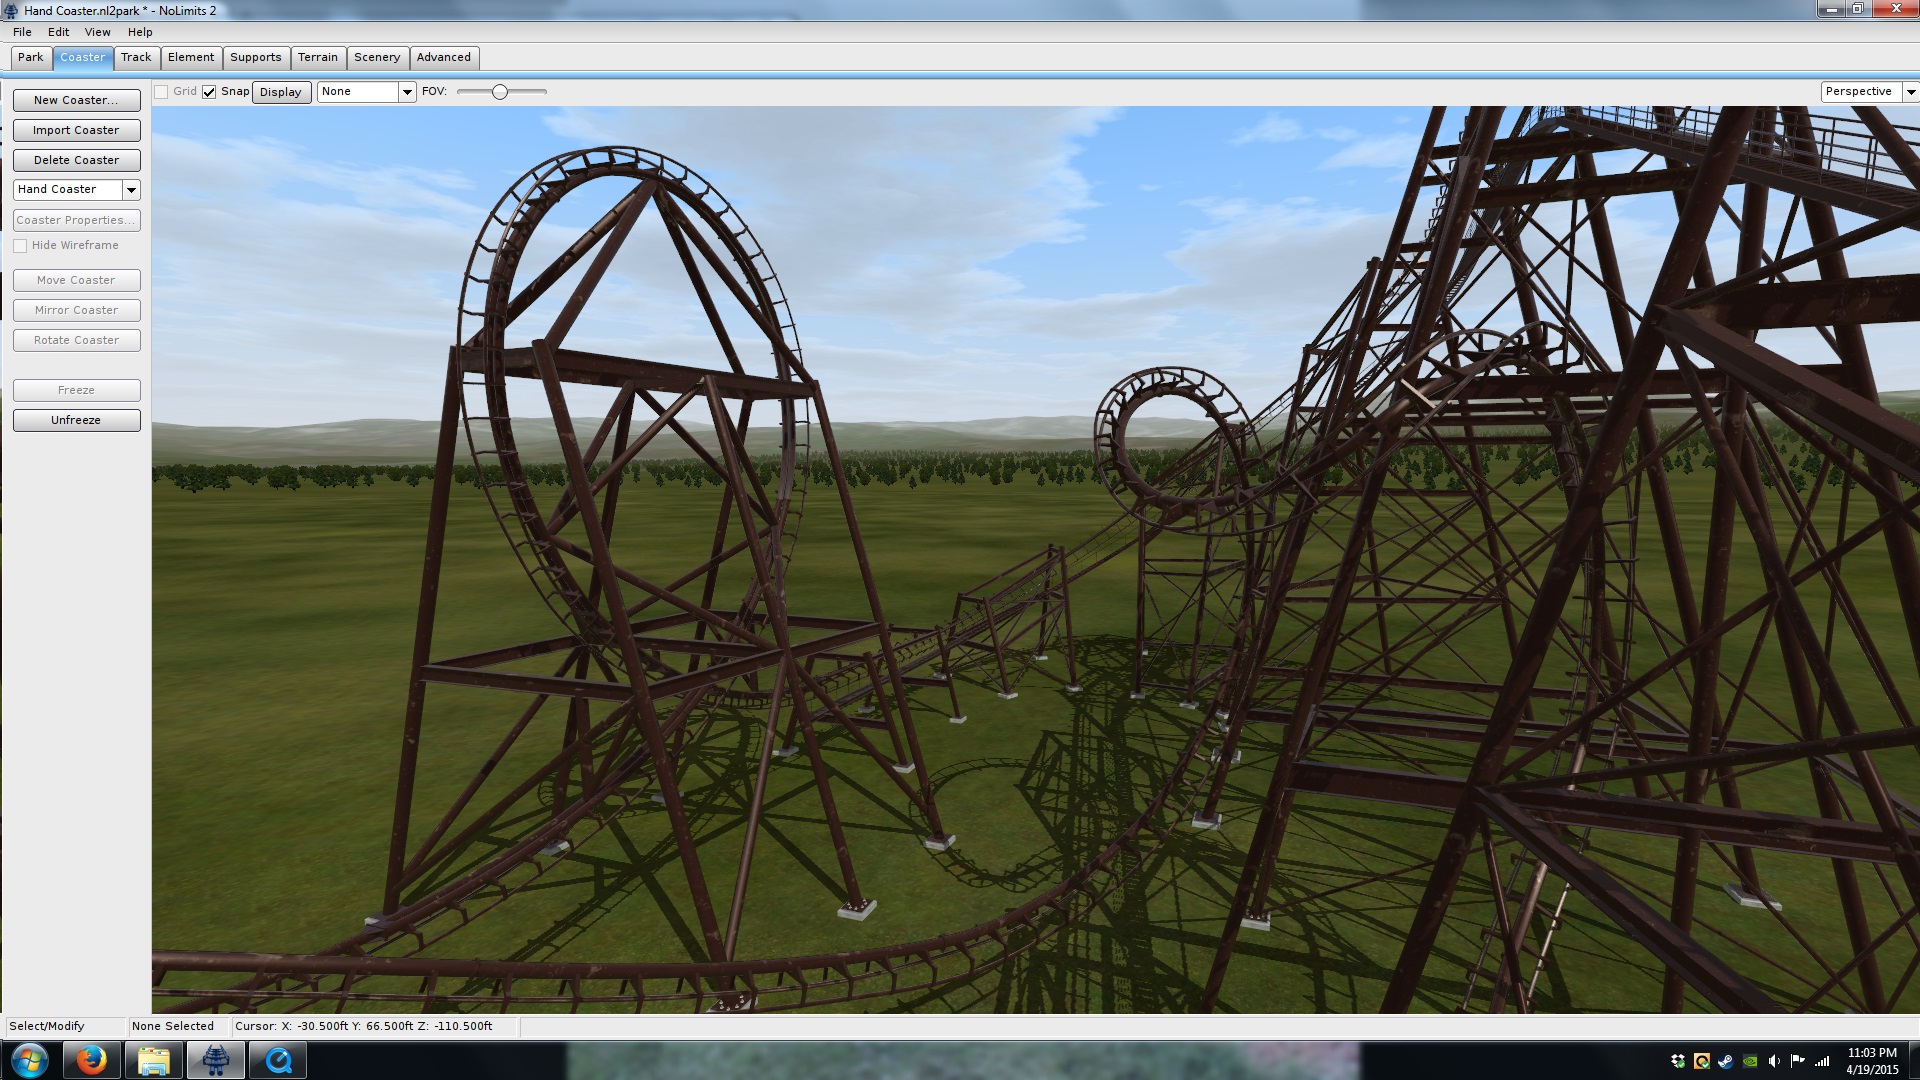
Task: Toggle the Hide Wireframe checkbox
Action: [20, 246]
